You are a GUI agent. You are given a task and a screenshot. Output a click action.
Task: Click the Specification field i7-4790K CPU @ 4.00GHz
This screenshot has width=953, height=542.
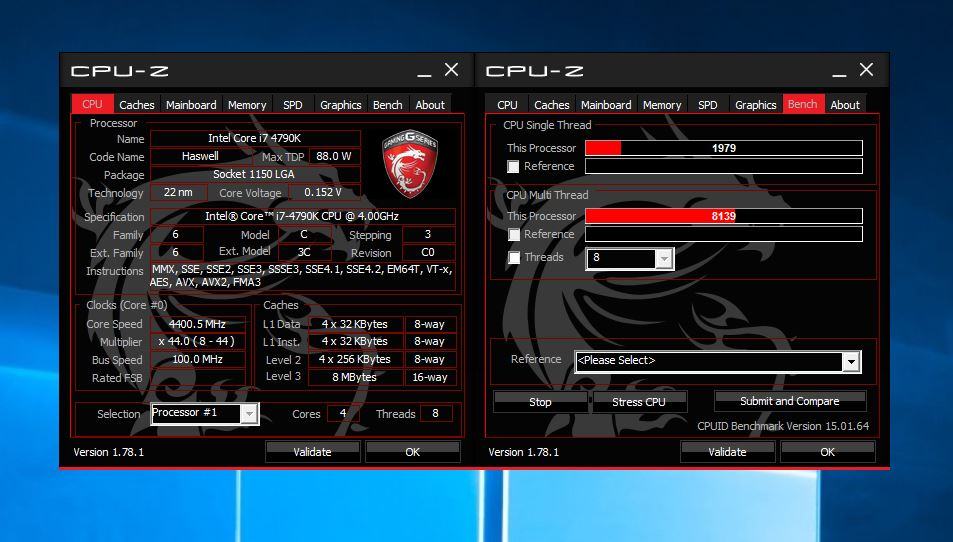coord(303,216)
